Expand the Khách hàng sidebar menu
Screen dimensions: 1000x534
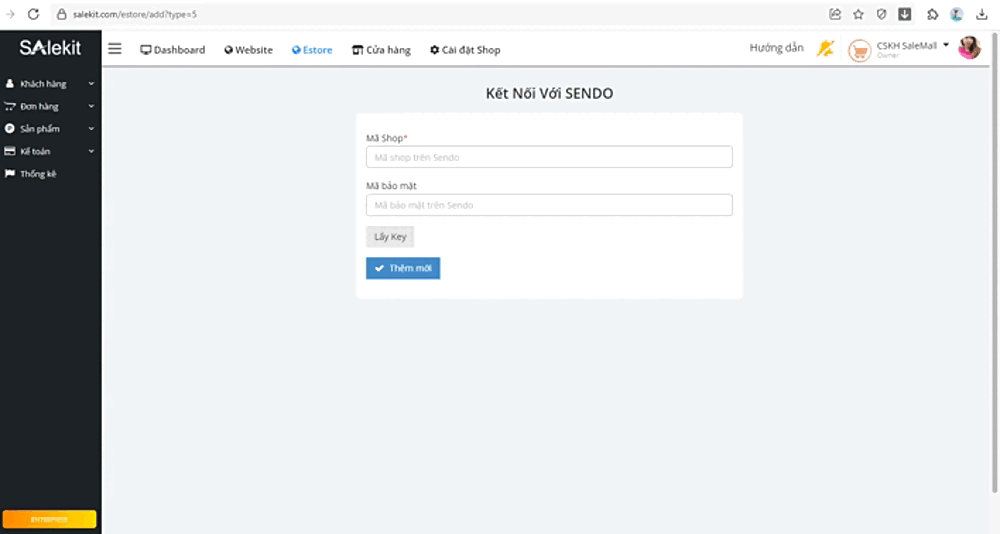[x=50, y=84]
